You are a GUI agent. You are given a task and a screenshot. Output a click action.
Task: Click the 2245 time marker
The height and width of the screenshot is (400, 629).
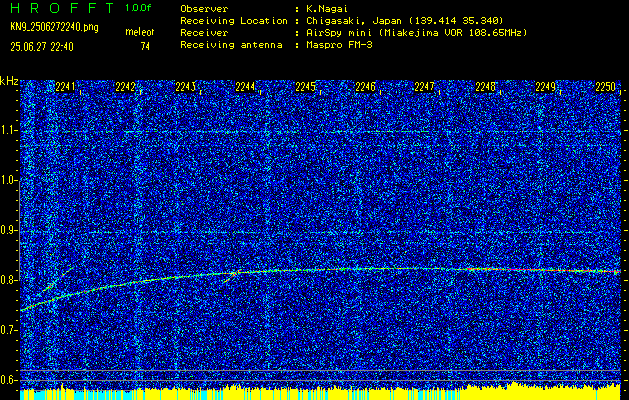[305, 87]
